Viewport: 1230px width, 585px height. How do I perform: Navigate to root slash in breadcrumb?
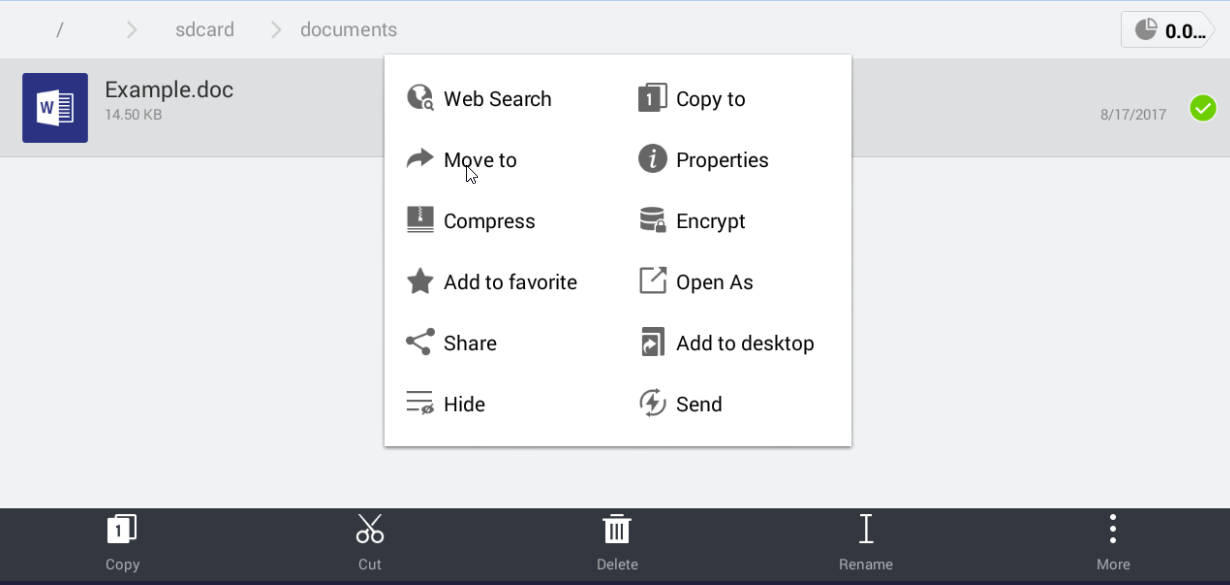60,30
